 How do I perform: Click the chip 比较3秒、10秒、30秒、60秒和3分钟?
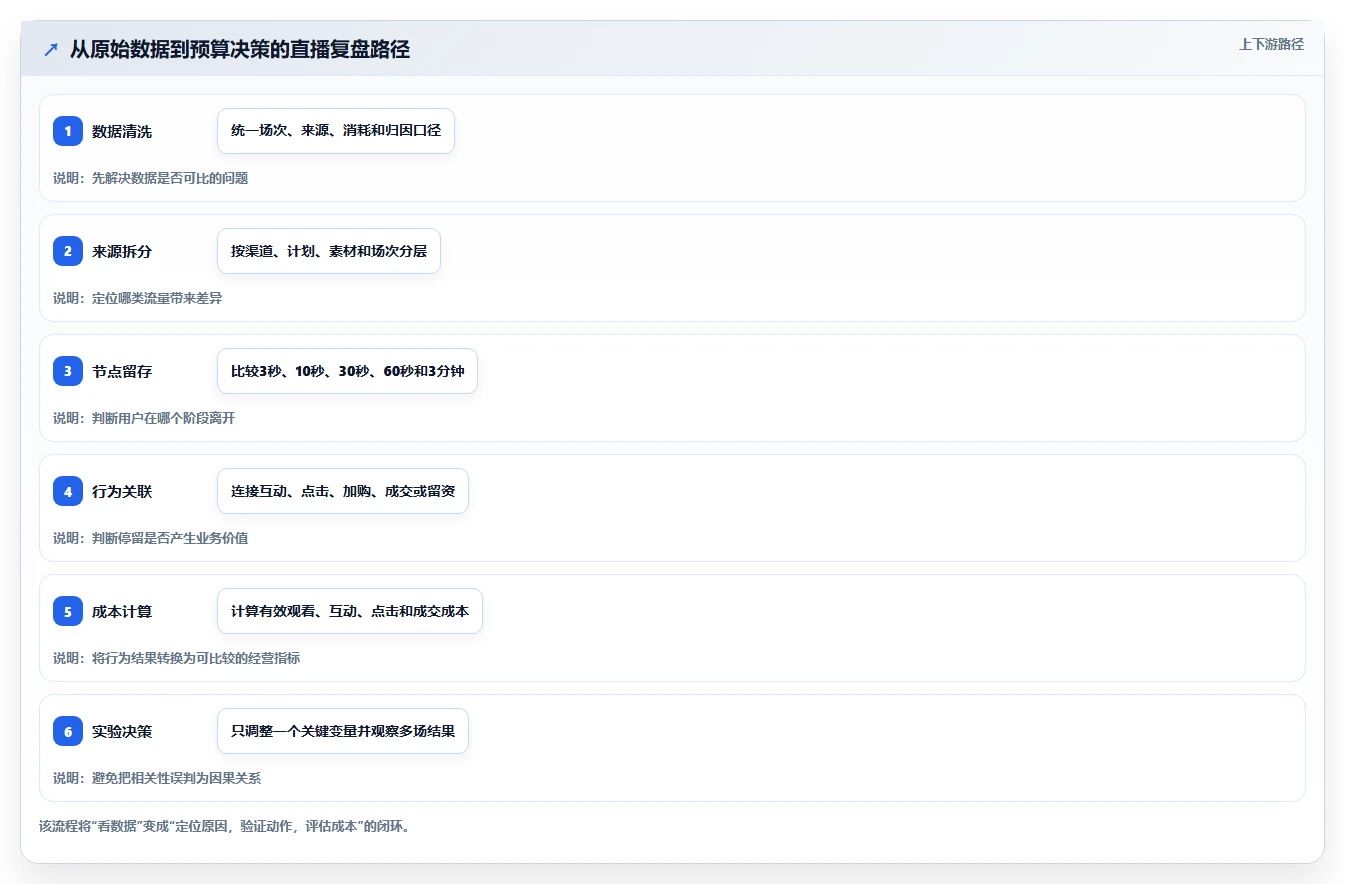(347, 371)
